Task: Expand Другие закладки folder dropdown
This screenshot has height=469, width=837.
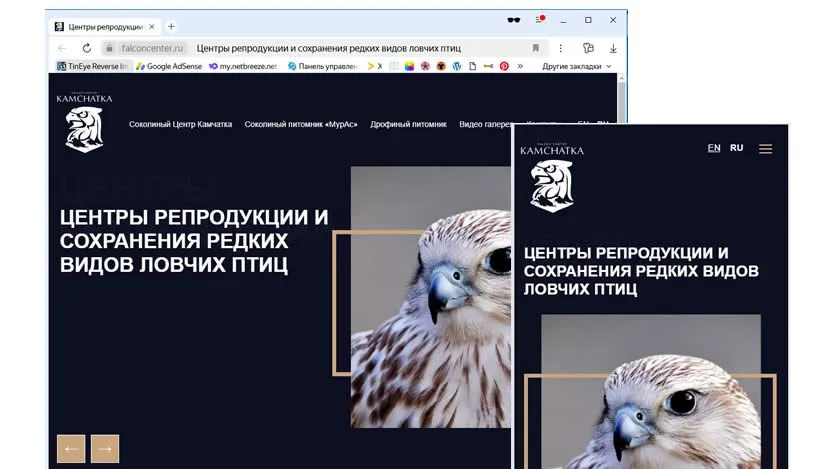Action: click(577, 66)
